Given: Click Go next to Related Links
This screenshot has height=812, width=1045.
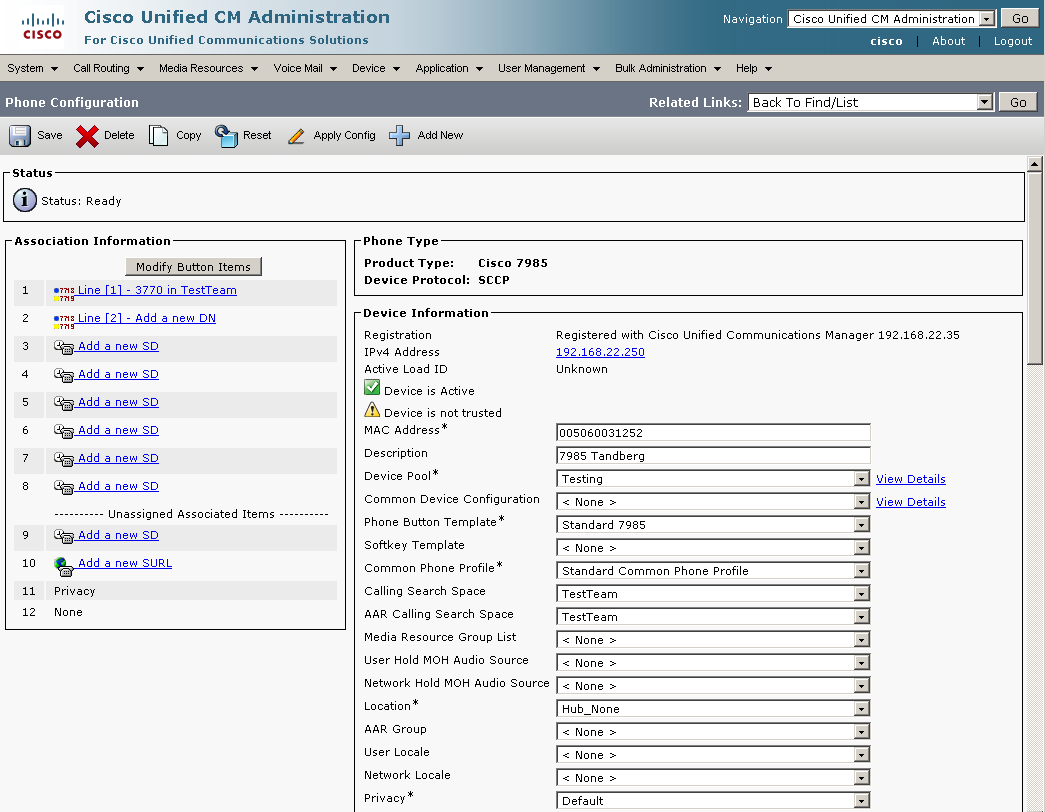Looking at the screenshot, I should coord(1018,102).
